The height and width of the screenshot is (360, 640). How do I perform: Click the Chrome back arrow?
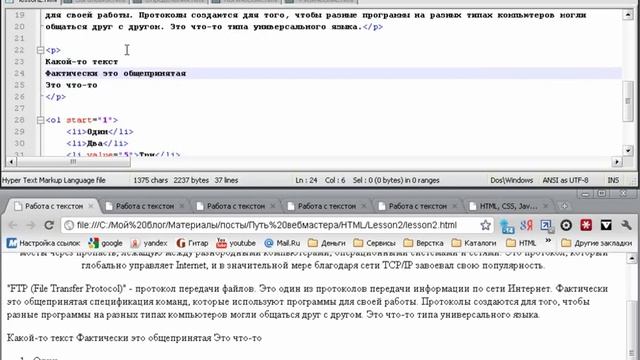tap(13, 225)
